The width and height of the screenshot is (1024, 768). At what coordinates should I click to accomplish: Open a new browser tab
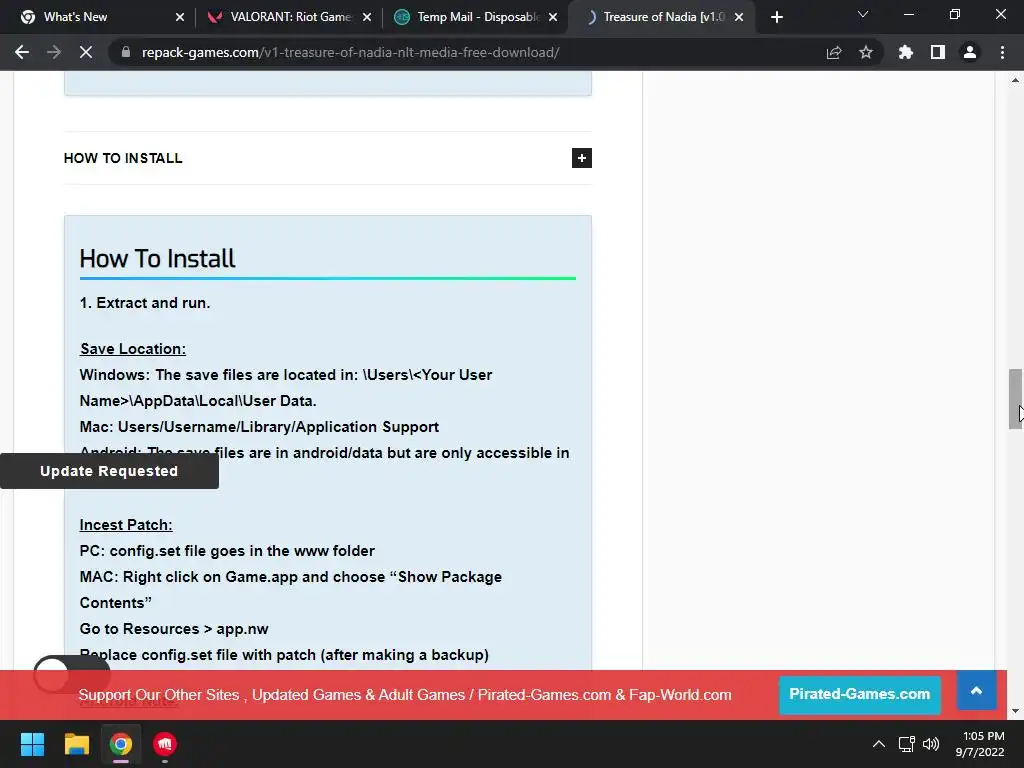click(x=776, y=17)
